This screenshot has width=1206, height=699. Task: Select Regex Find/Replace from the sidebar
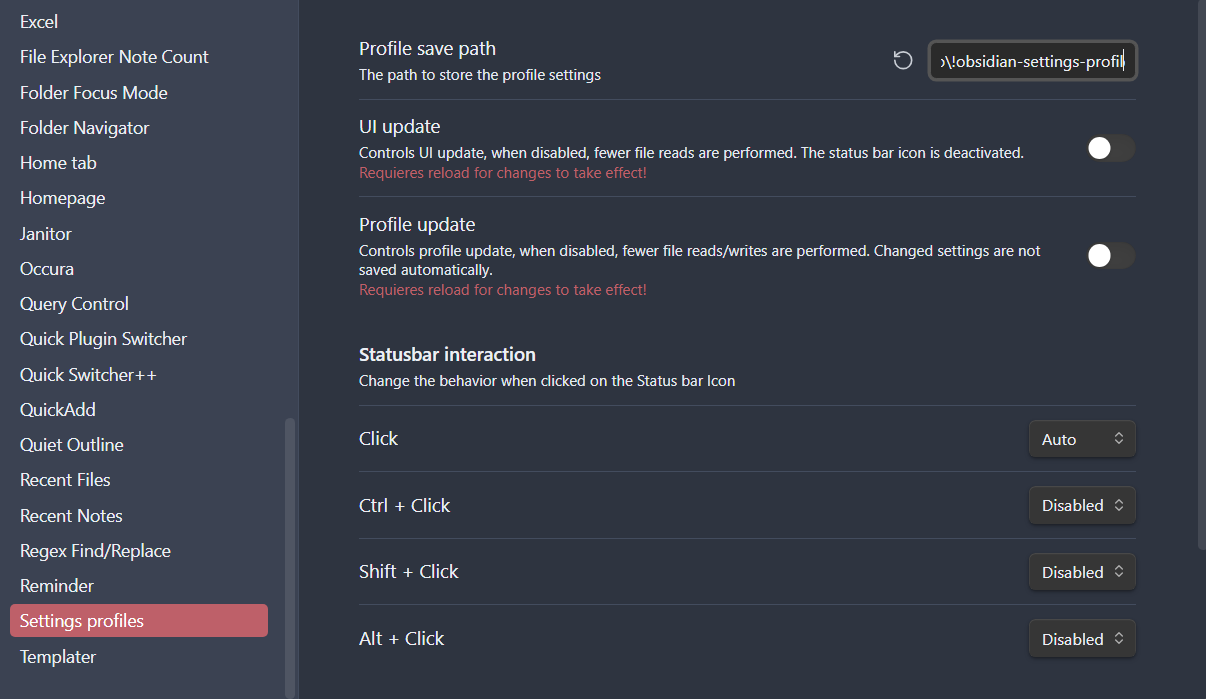coord(95,550)
